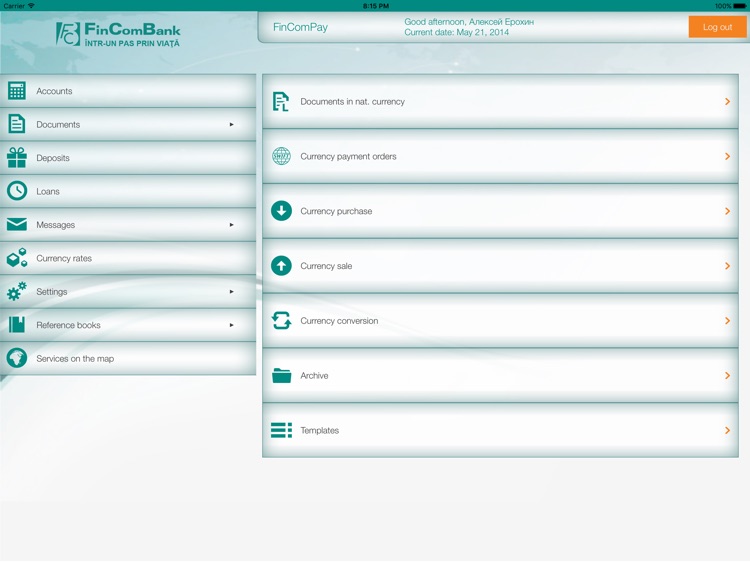Image resolution: width=750 pixels, height=562 pixels.
Task: Open Currency rates in sidebar
Action: 128,258
